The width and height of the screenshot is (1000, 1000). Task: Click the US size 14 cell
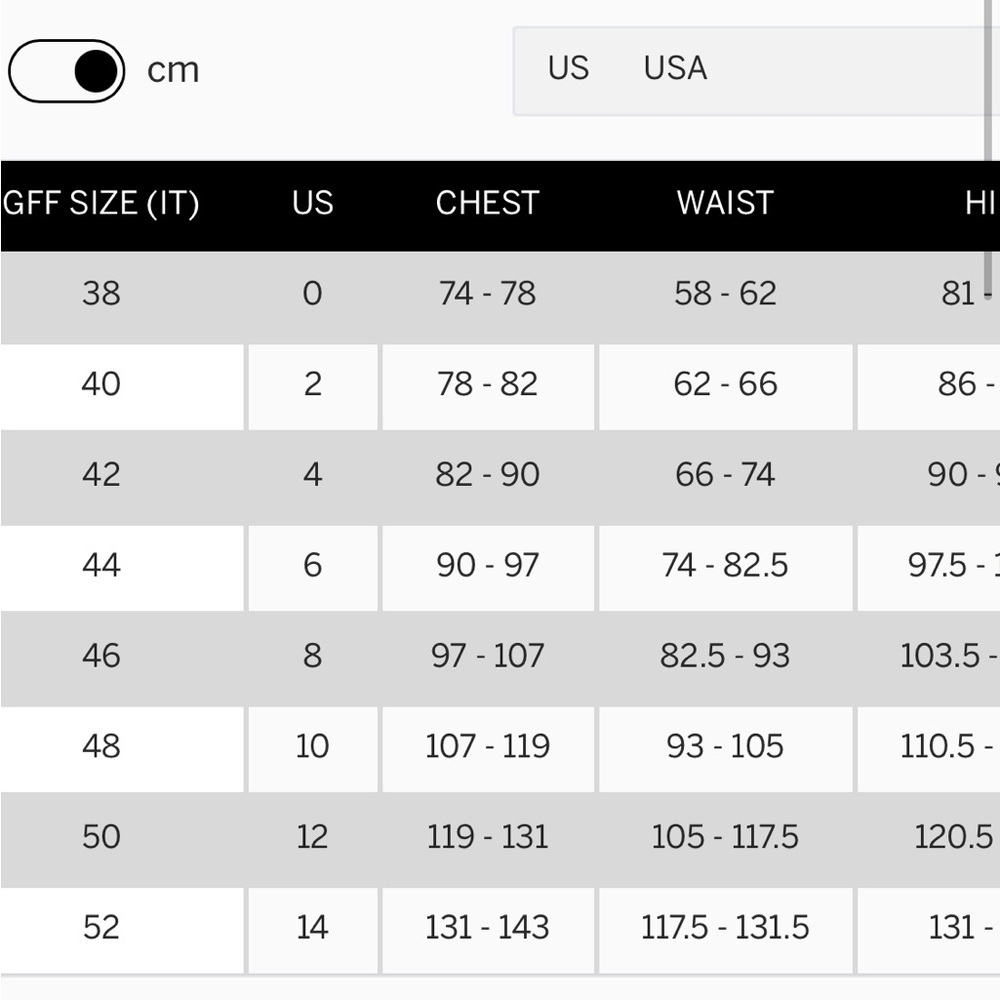click(312, 928)
